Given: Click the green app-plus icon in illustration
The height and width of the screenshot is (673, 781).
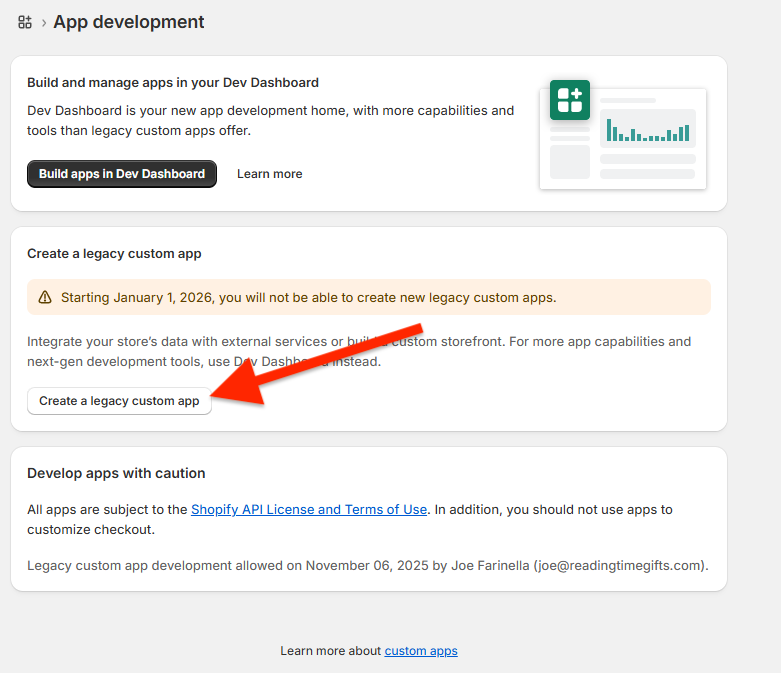Looking at the screenshot, I should click(x=569, y=100).
